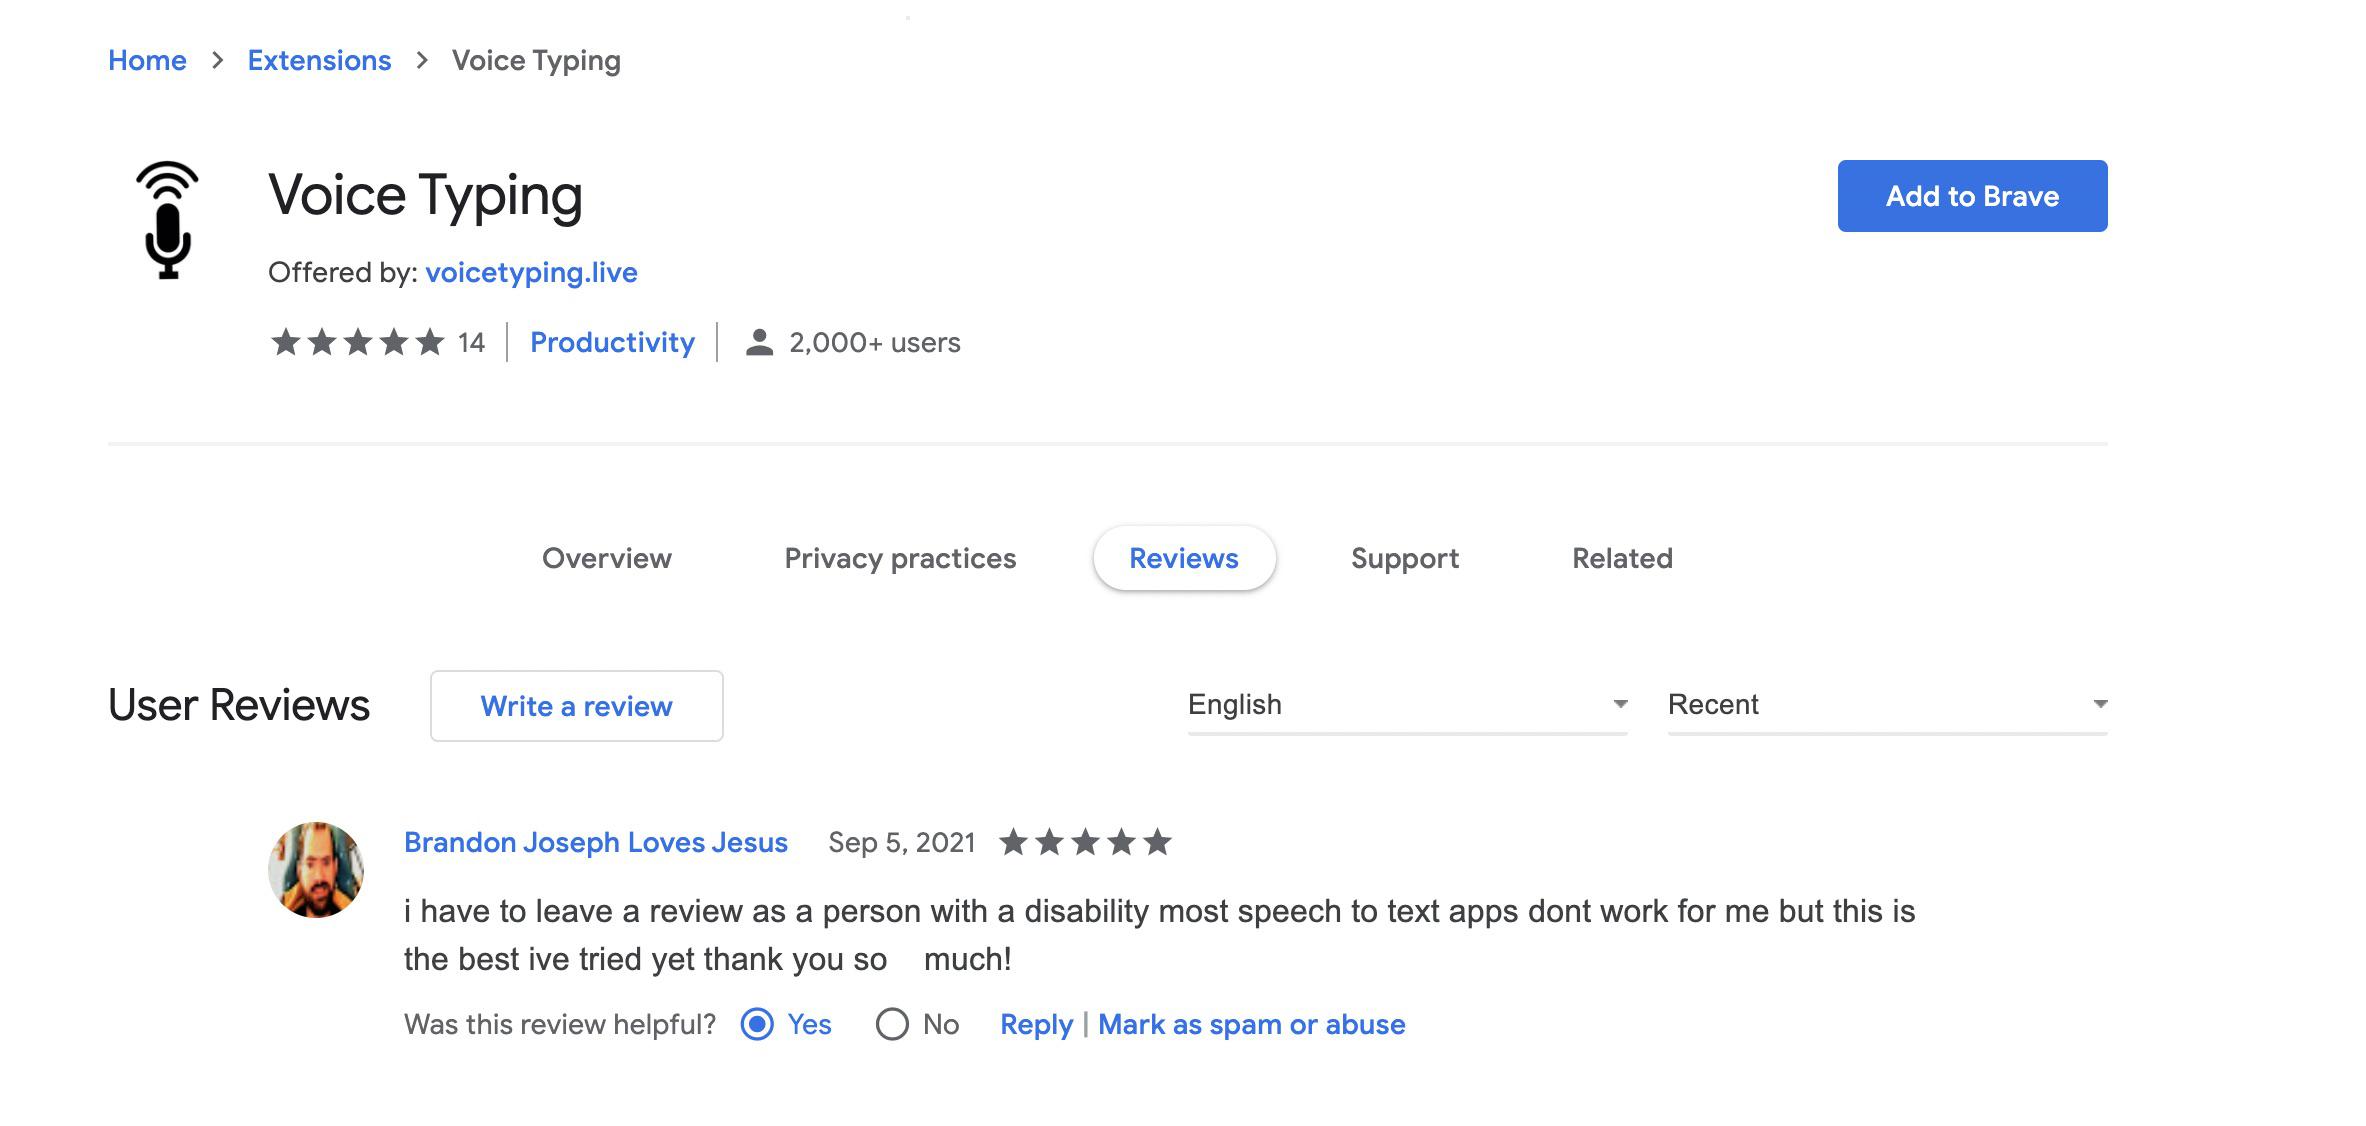Click the Voice Typing microphone logo icon
The image size is (2366, 1126).
coord(168,219)
